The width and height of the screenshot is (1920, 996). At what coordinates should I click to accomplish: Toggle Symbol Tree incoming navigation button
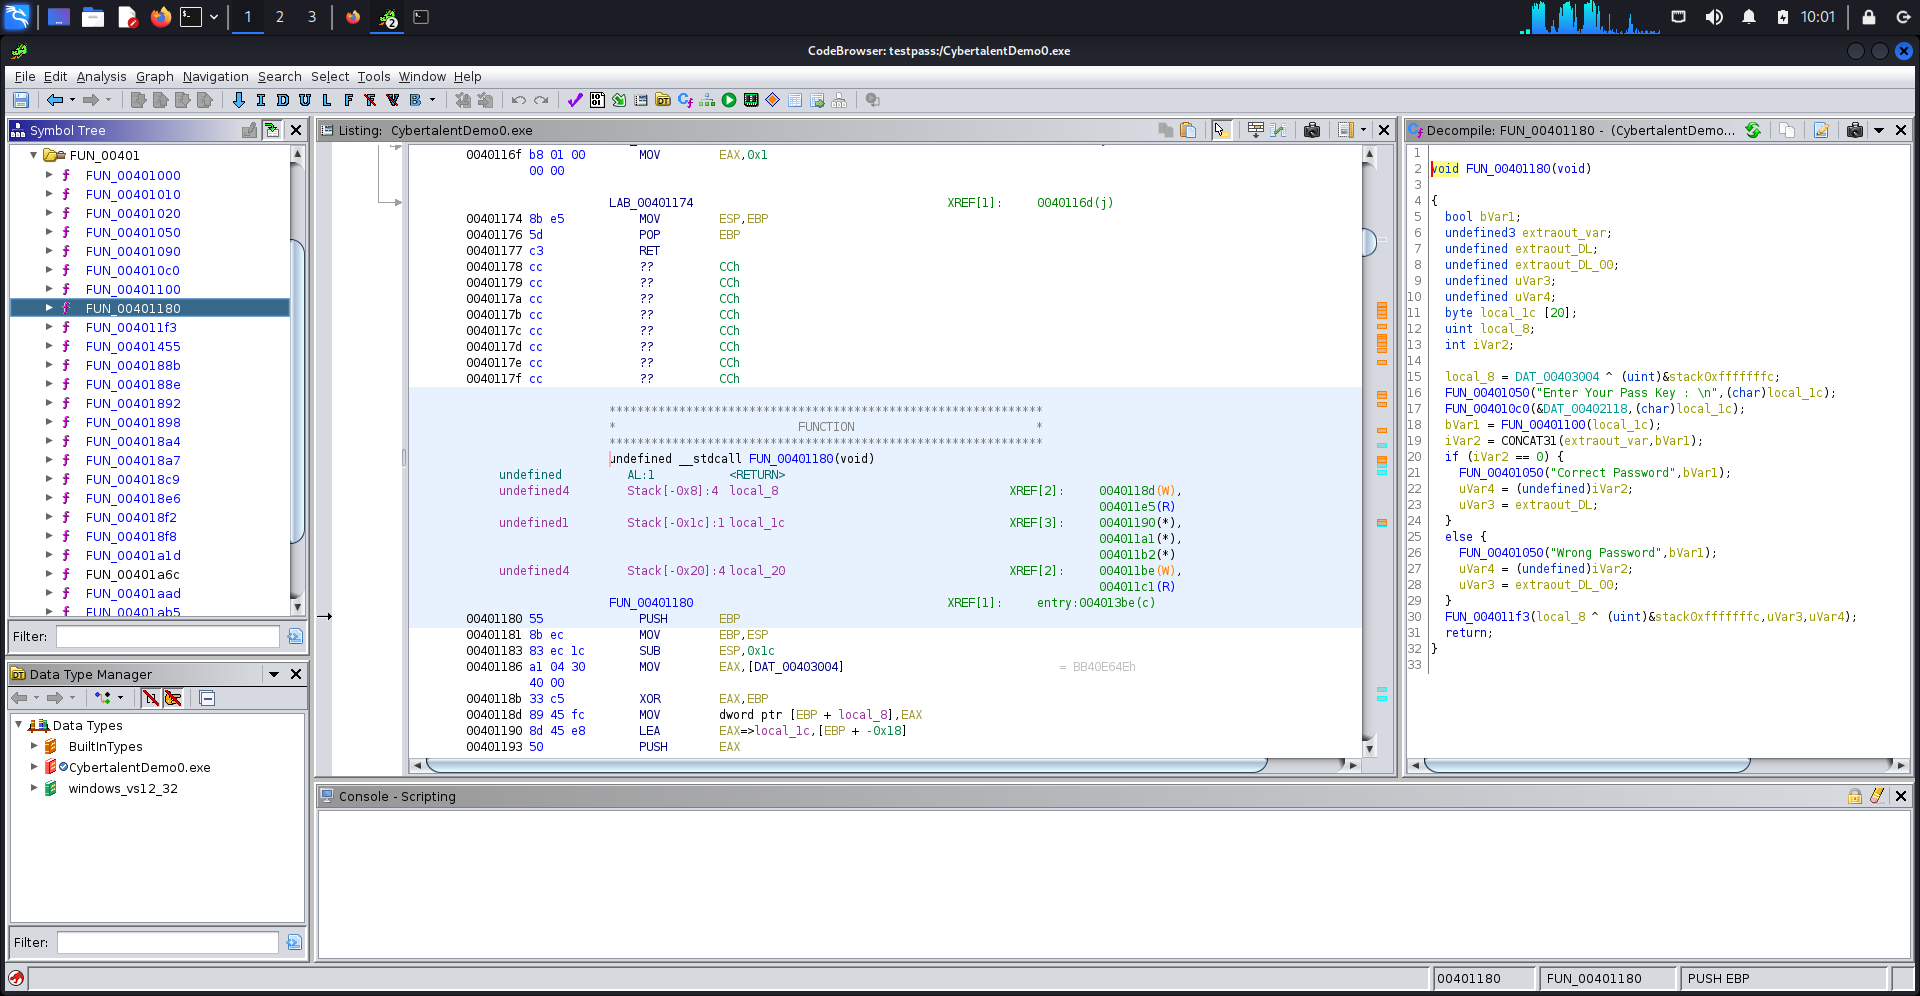(x=272, y=130)
